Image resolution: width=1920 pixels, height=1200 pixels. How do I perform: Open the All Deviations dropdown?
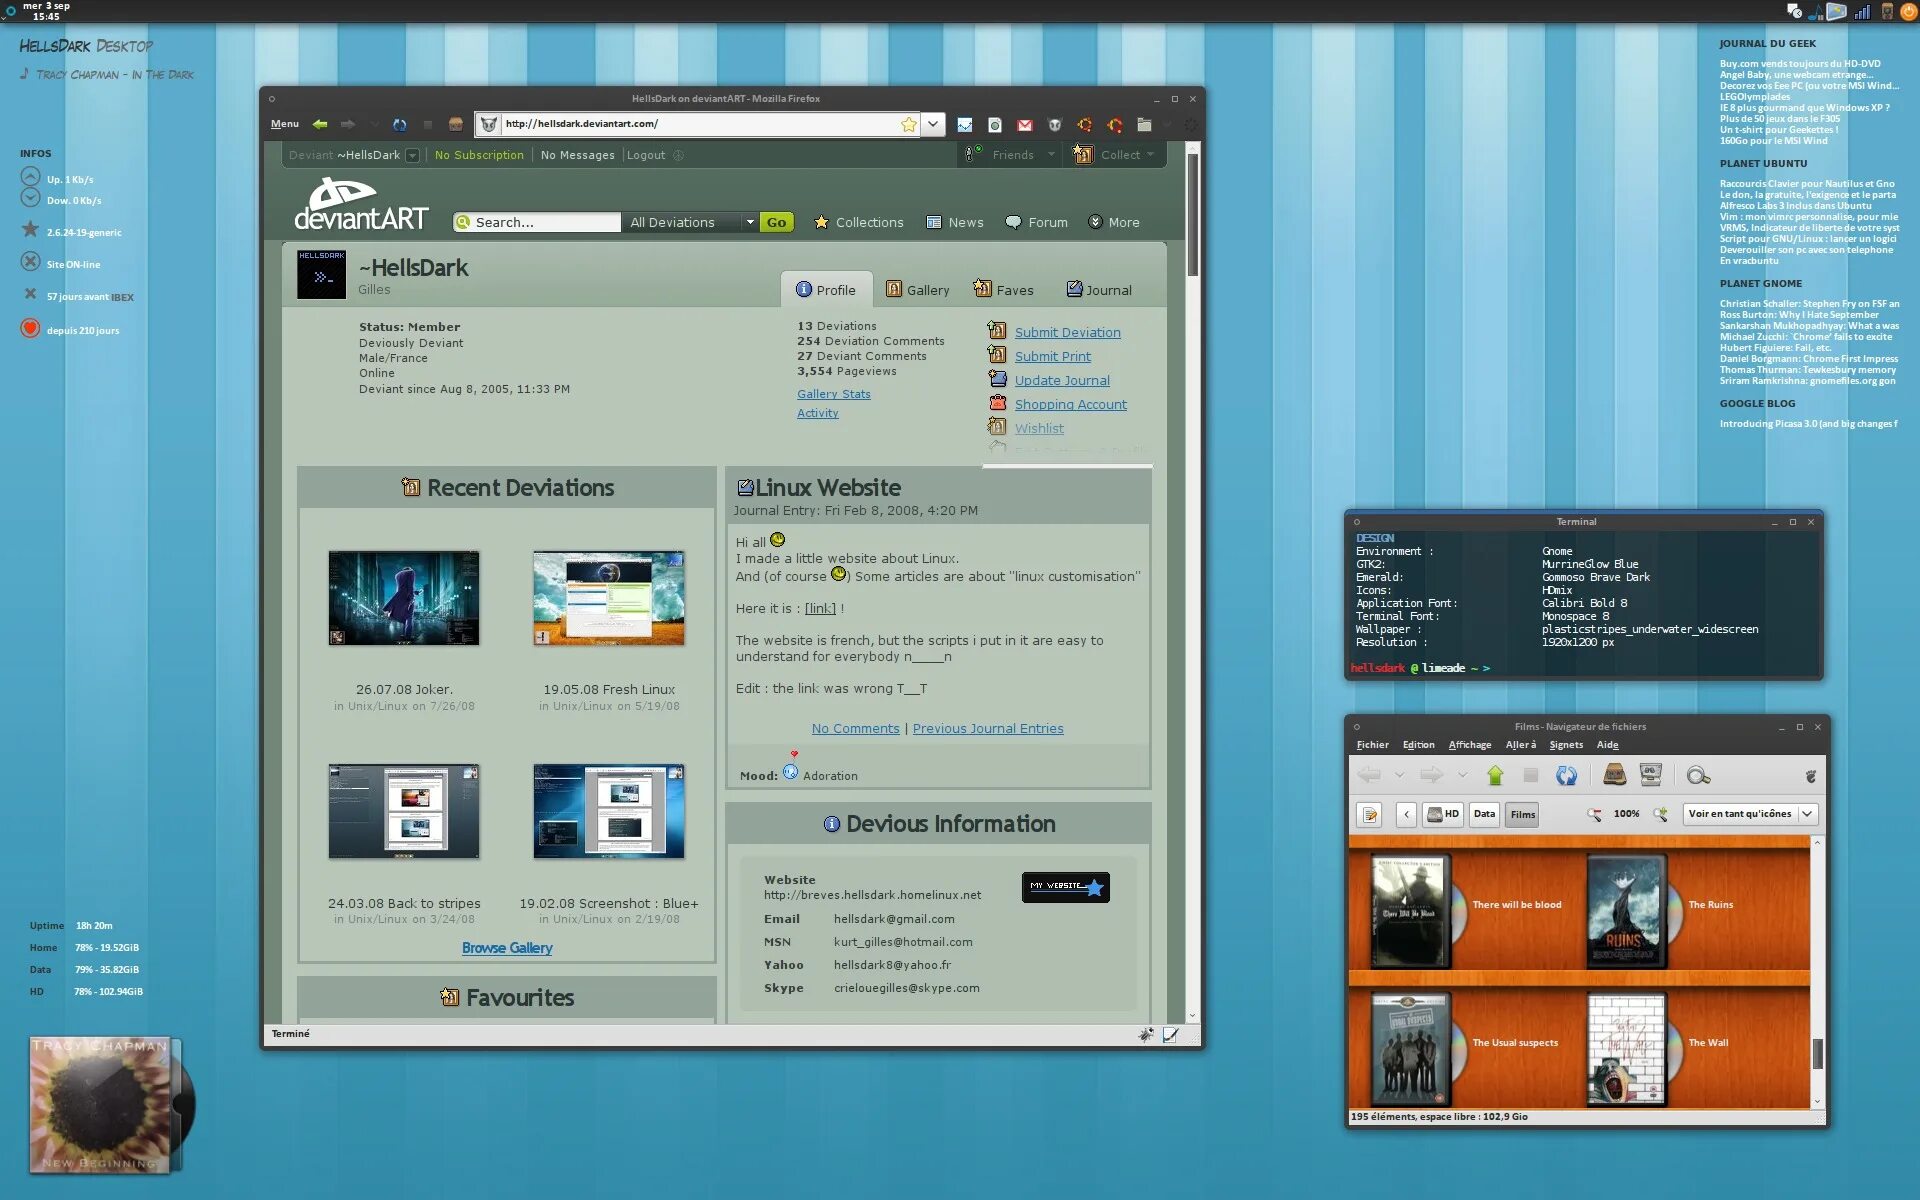pos(689,221)
